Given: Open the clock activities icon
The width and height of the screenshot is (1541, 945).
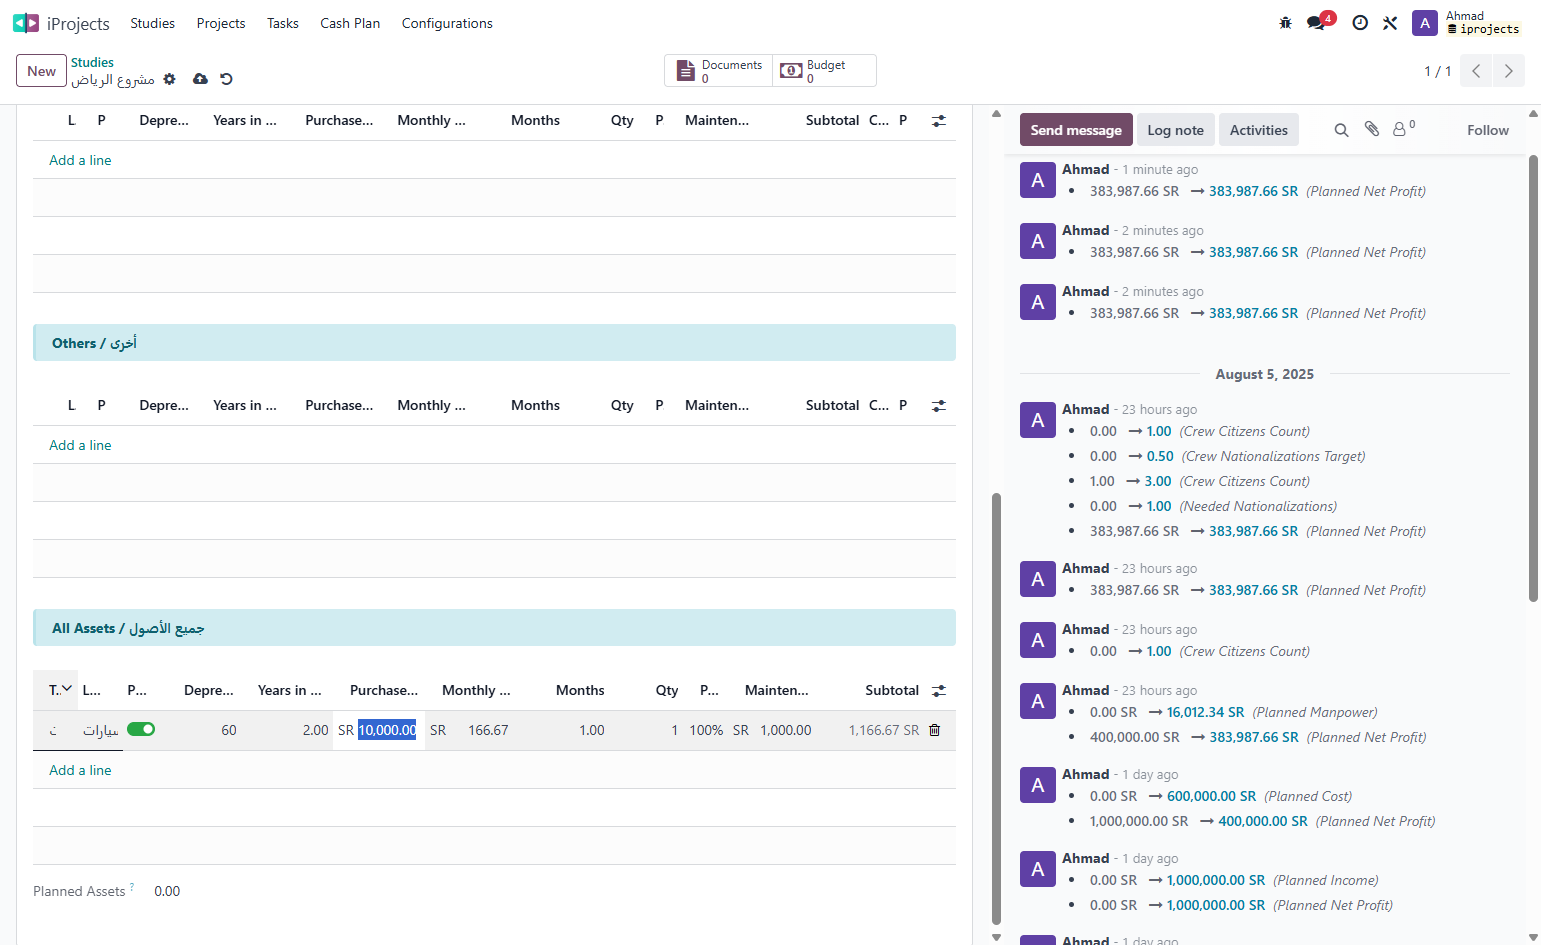Looking at the screenshot, I should (1359, 23).
